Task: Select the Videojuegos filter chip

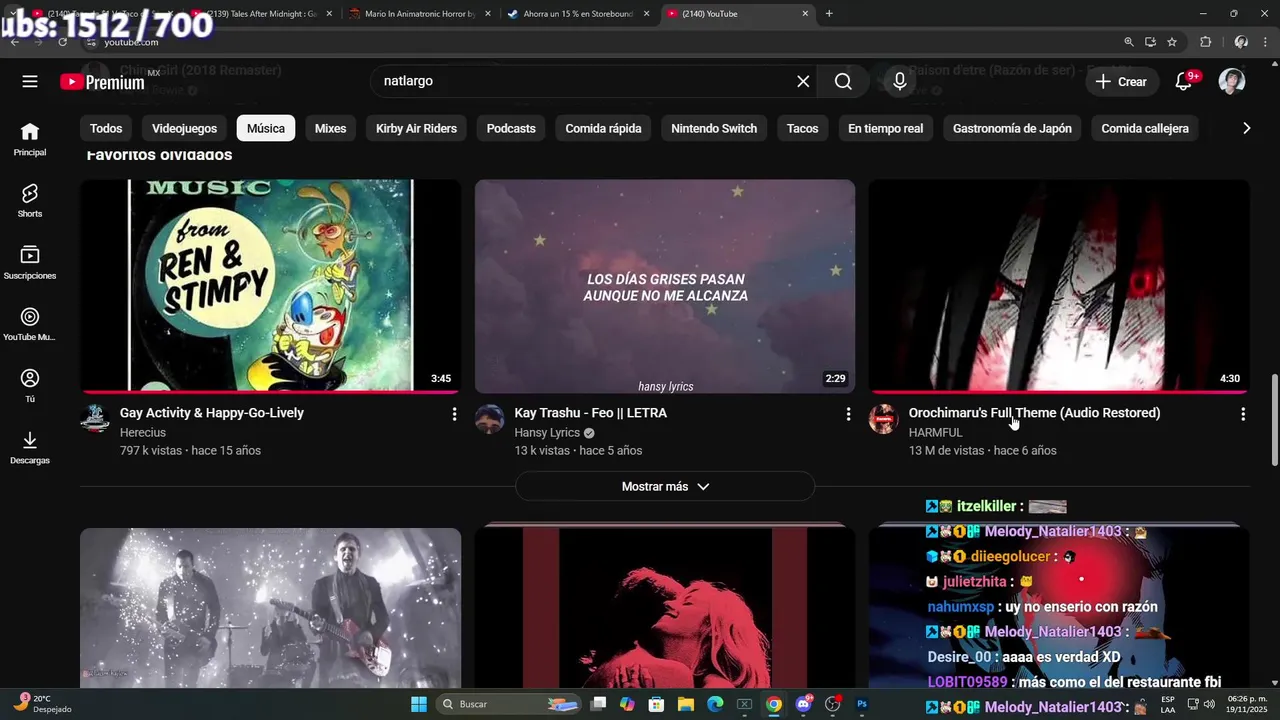Action: tap(184, 128)
